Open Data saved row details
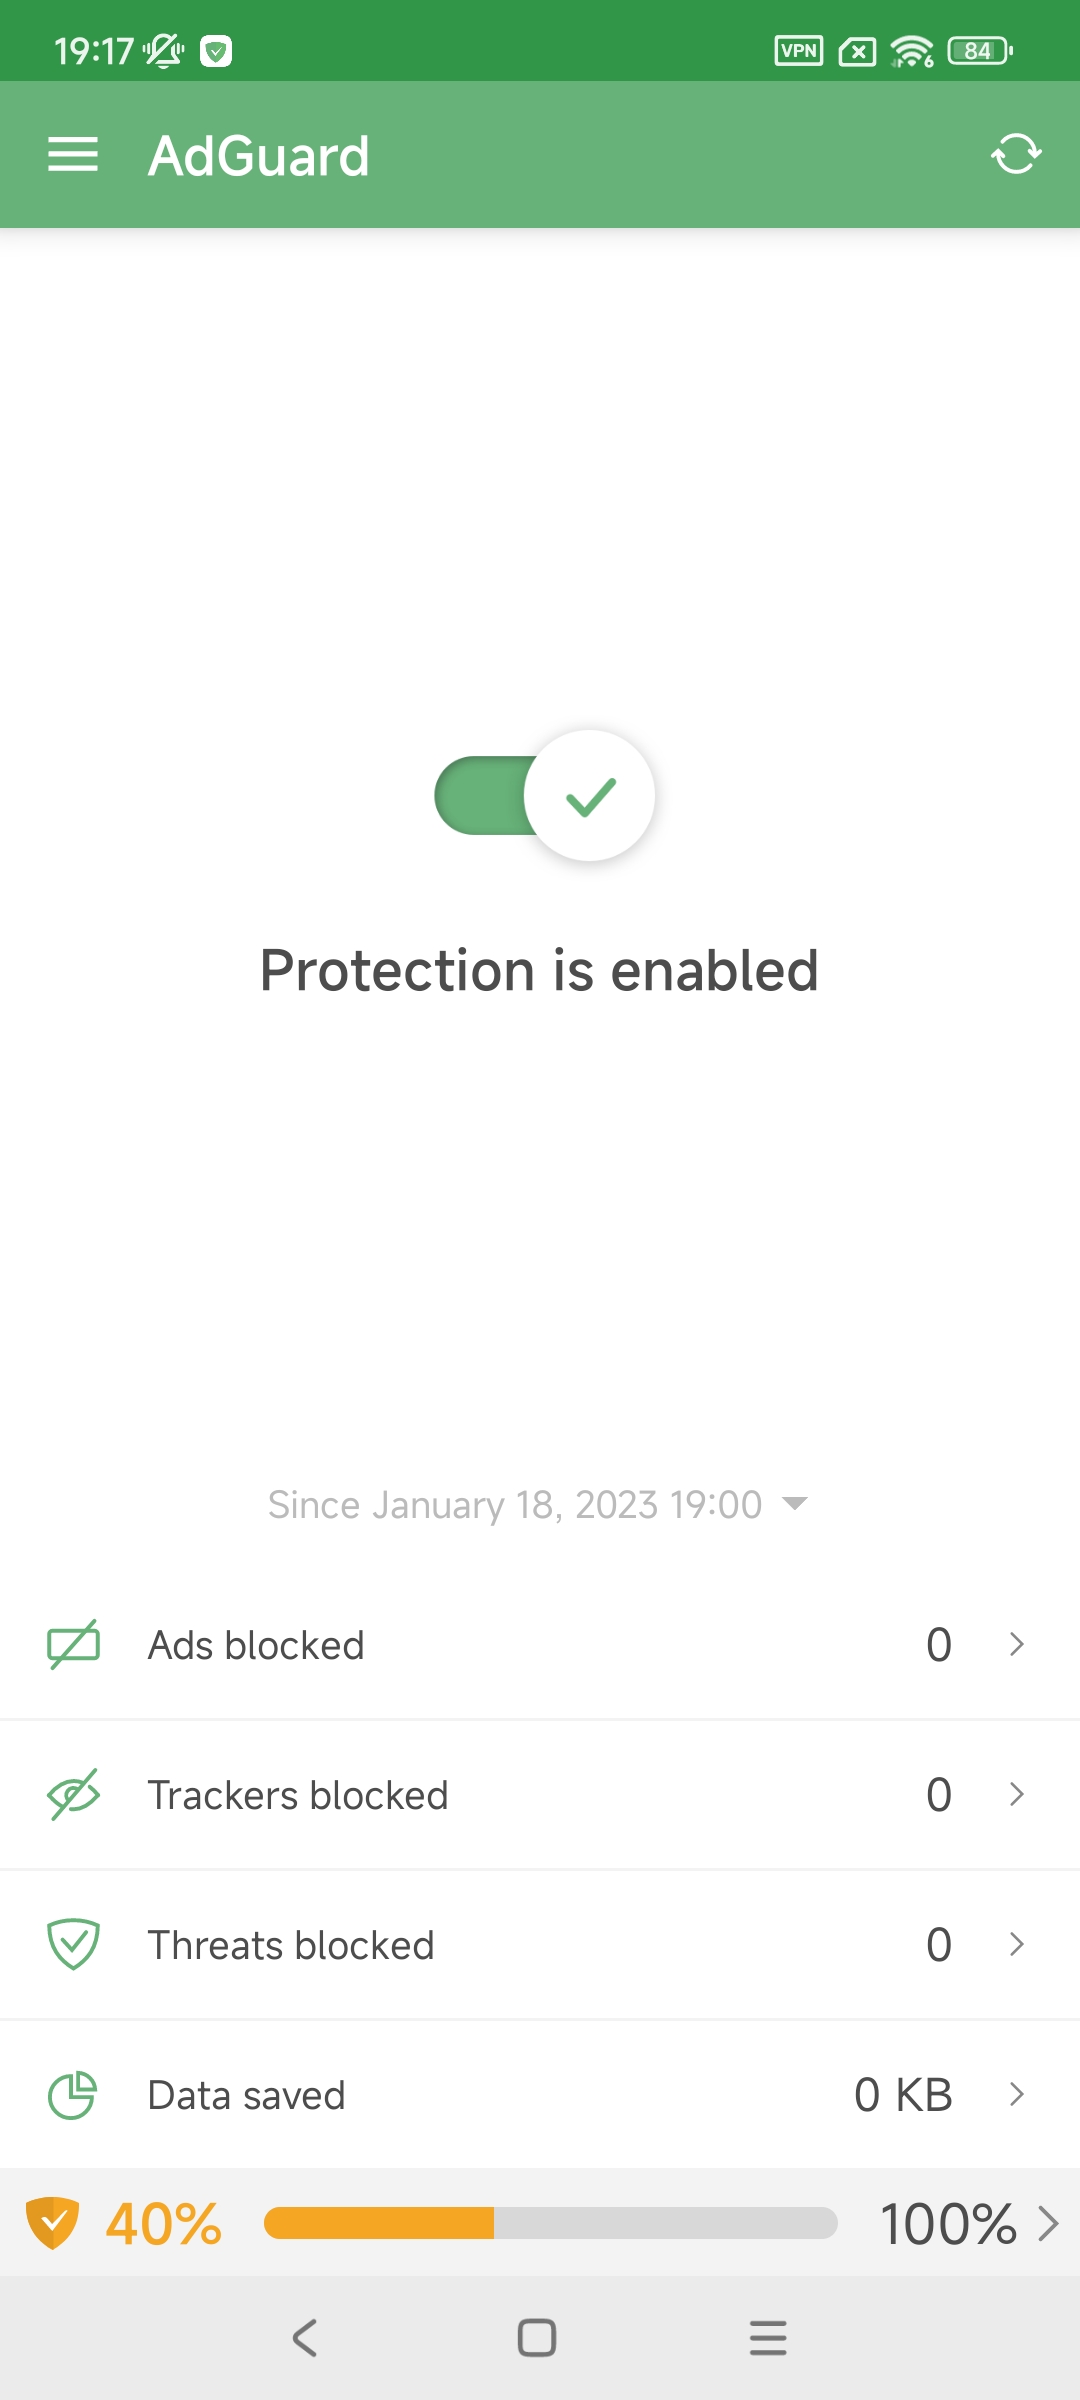The height and width of the screenshot is (2400, 1080). point(540,2094)
